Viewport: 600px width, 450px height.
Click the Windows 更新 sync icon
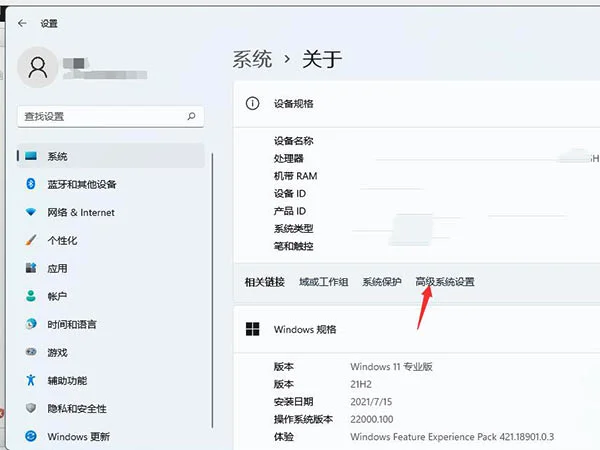[x=31, y=436]
